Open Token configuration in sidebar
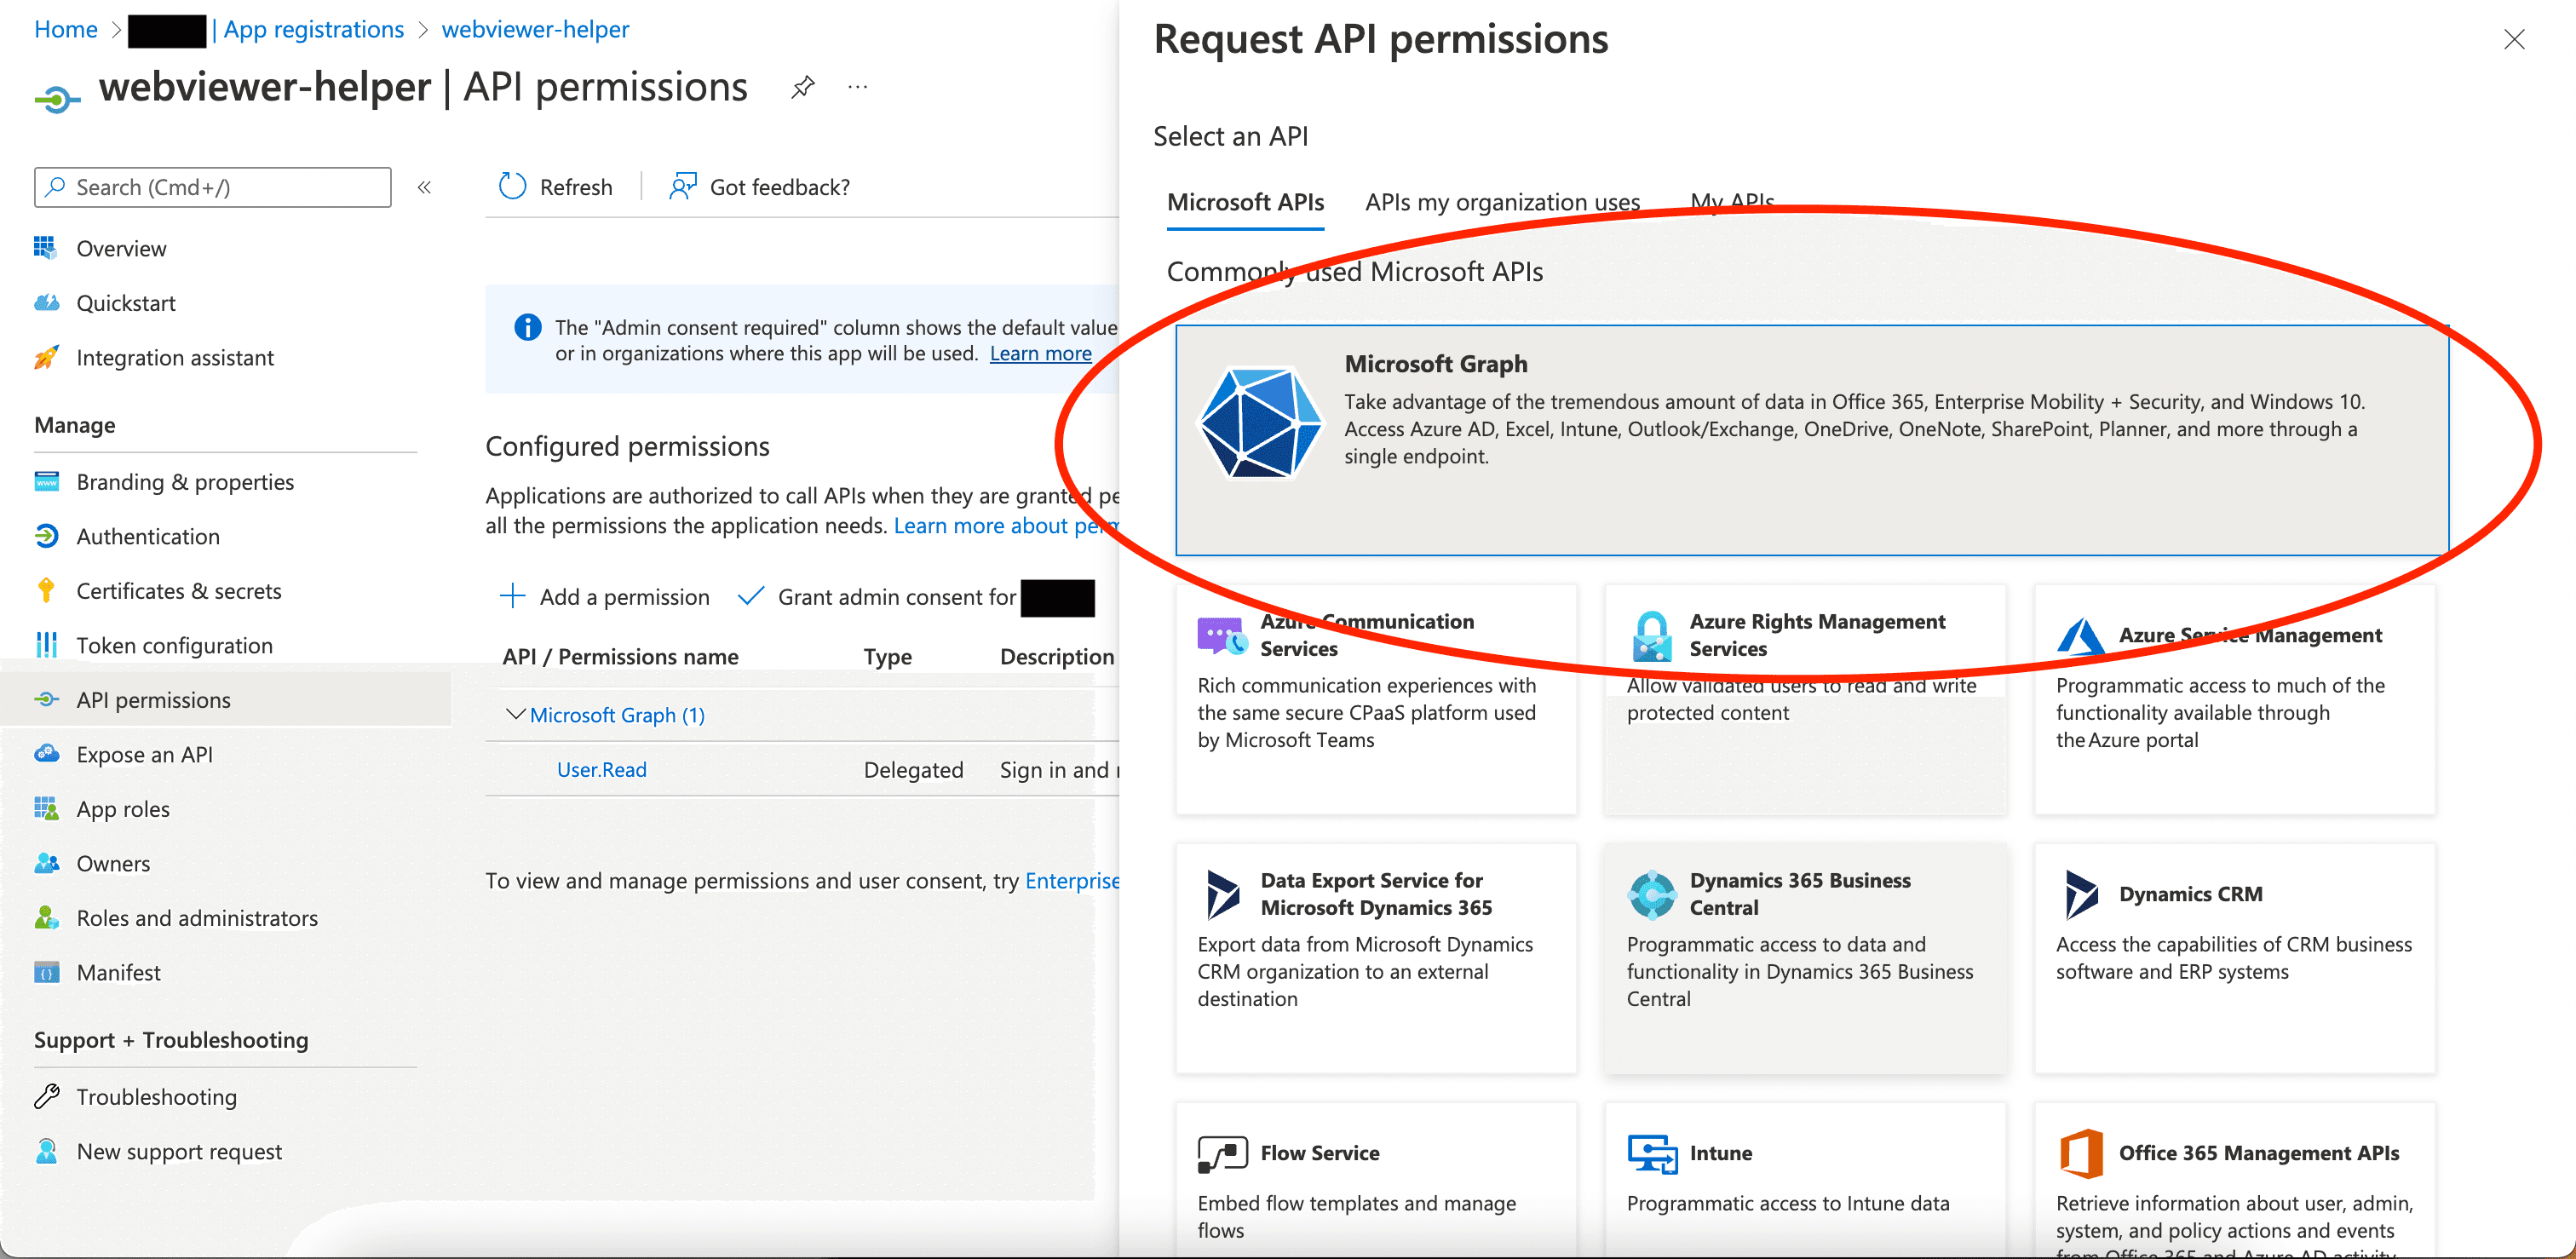Image resolution: width=2576 pixels, height=1259 pixels. (174, 646)
